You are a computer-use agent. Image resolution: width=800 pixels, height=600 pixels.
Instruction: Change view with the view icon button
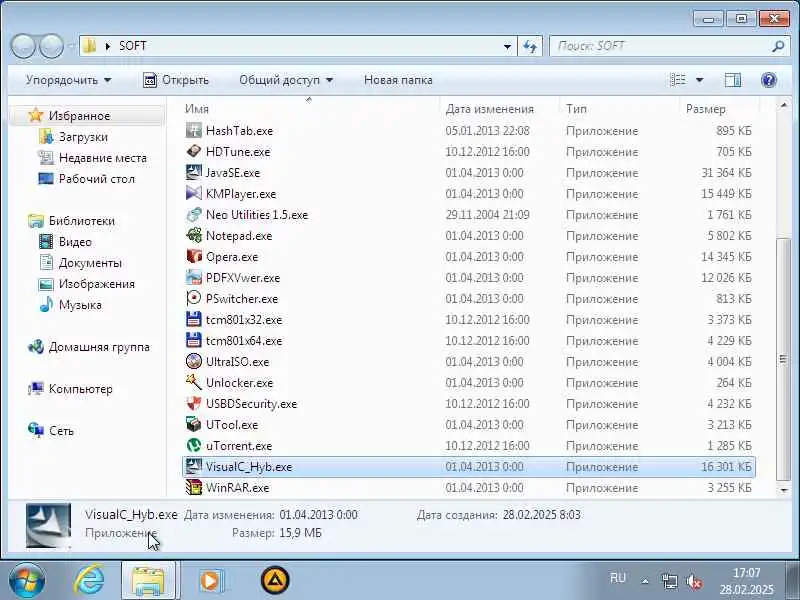[x=678, y=80]
